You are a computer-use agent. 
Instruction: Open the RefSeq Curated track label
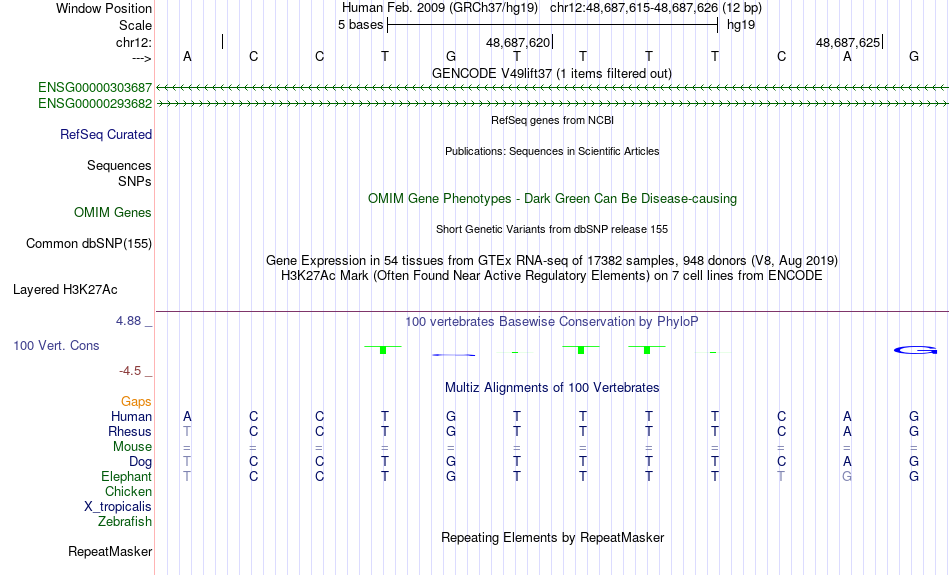click(106, 135)
